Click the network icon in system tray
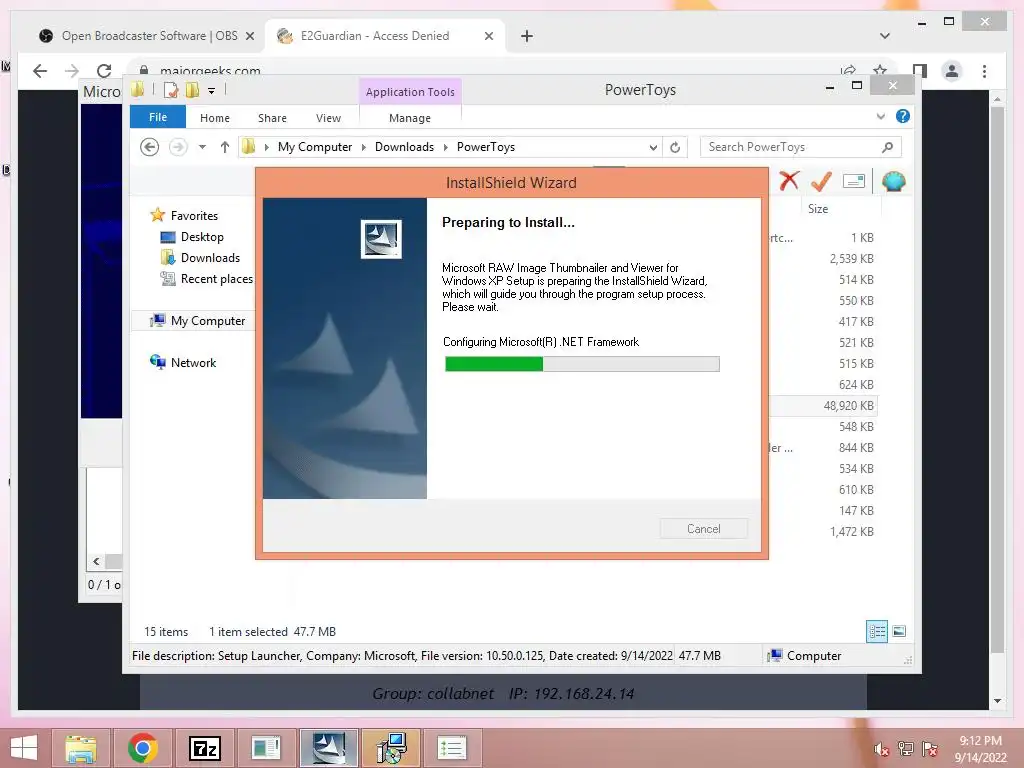 click(x=905, y=749)
